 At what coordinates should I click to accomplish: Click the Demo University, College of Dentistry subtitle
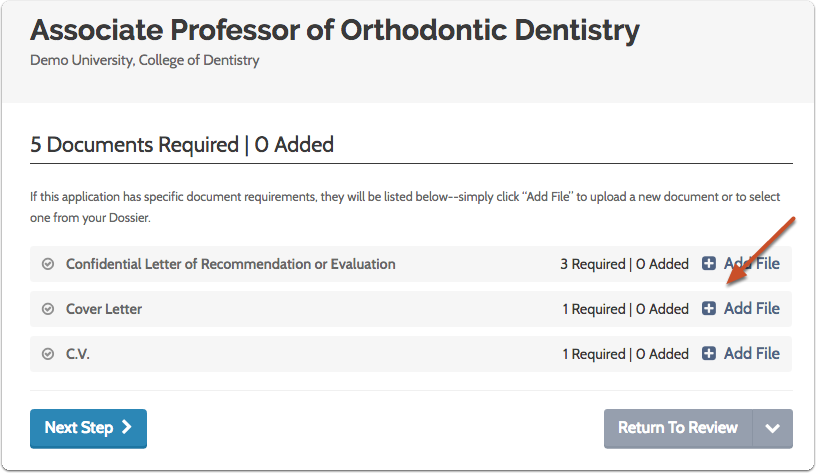145,60
